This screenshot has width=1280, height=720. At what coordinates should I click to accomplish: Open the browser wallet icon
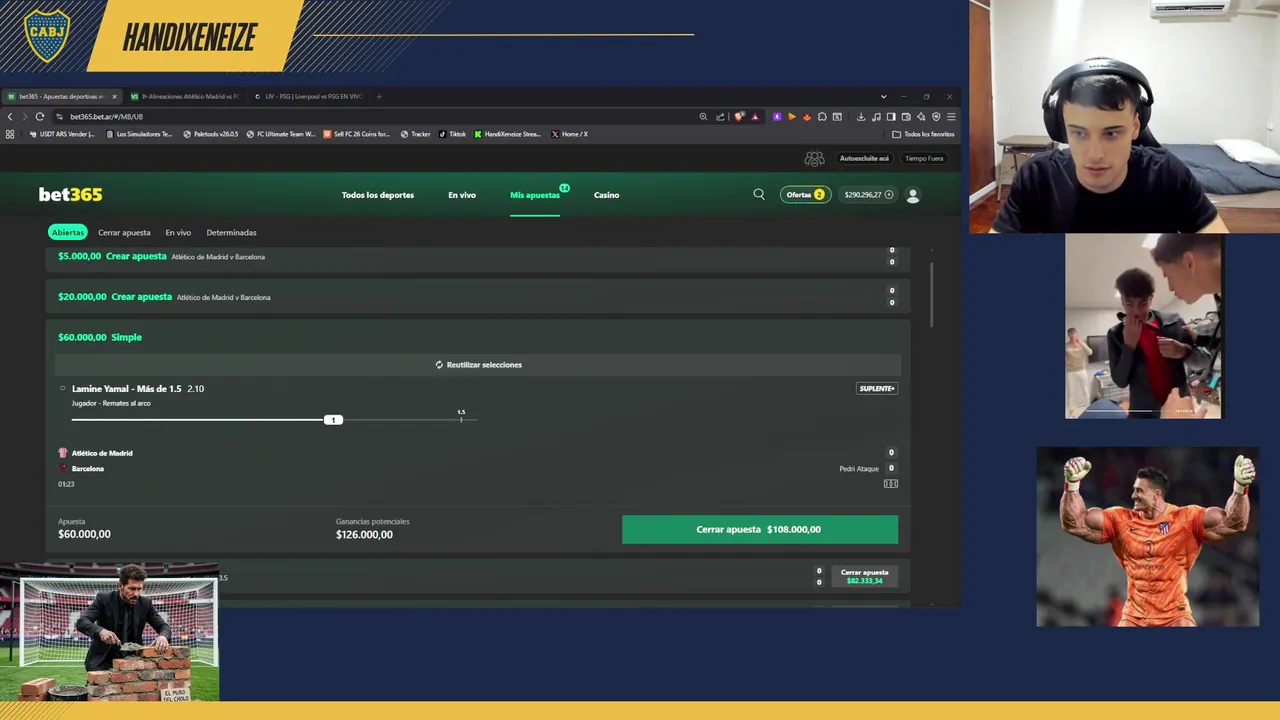pos(906,117)
